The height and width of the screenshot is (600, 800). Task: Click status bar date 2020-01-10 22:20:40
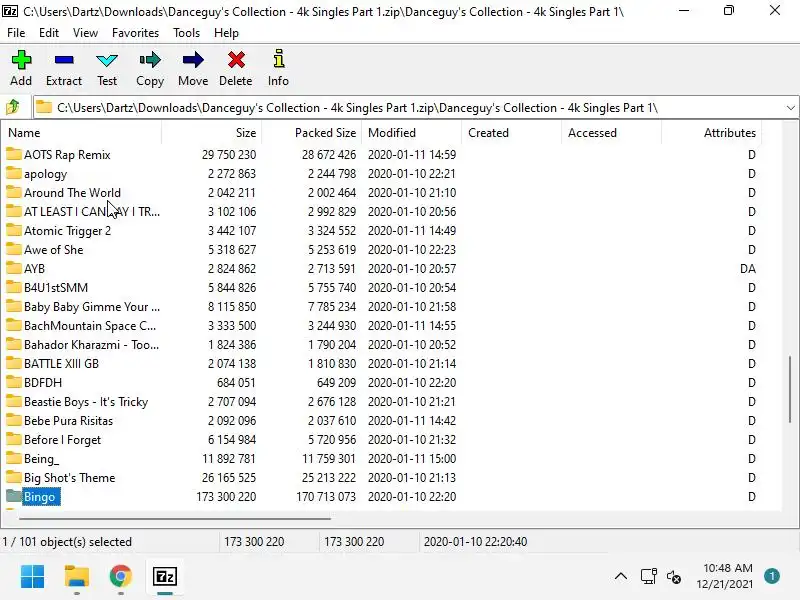(476, 541)
